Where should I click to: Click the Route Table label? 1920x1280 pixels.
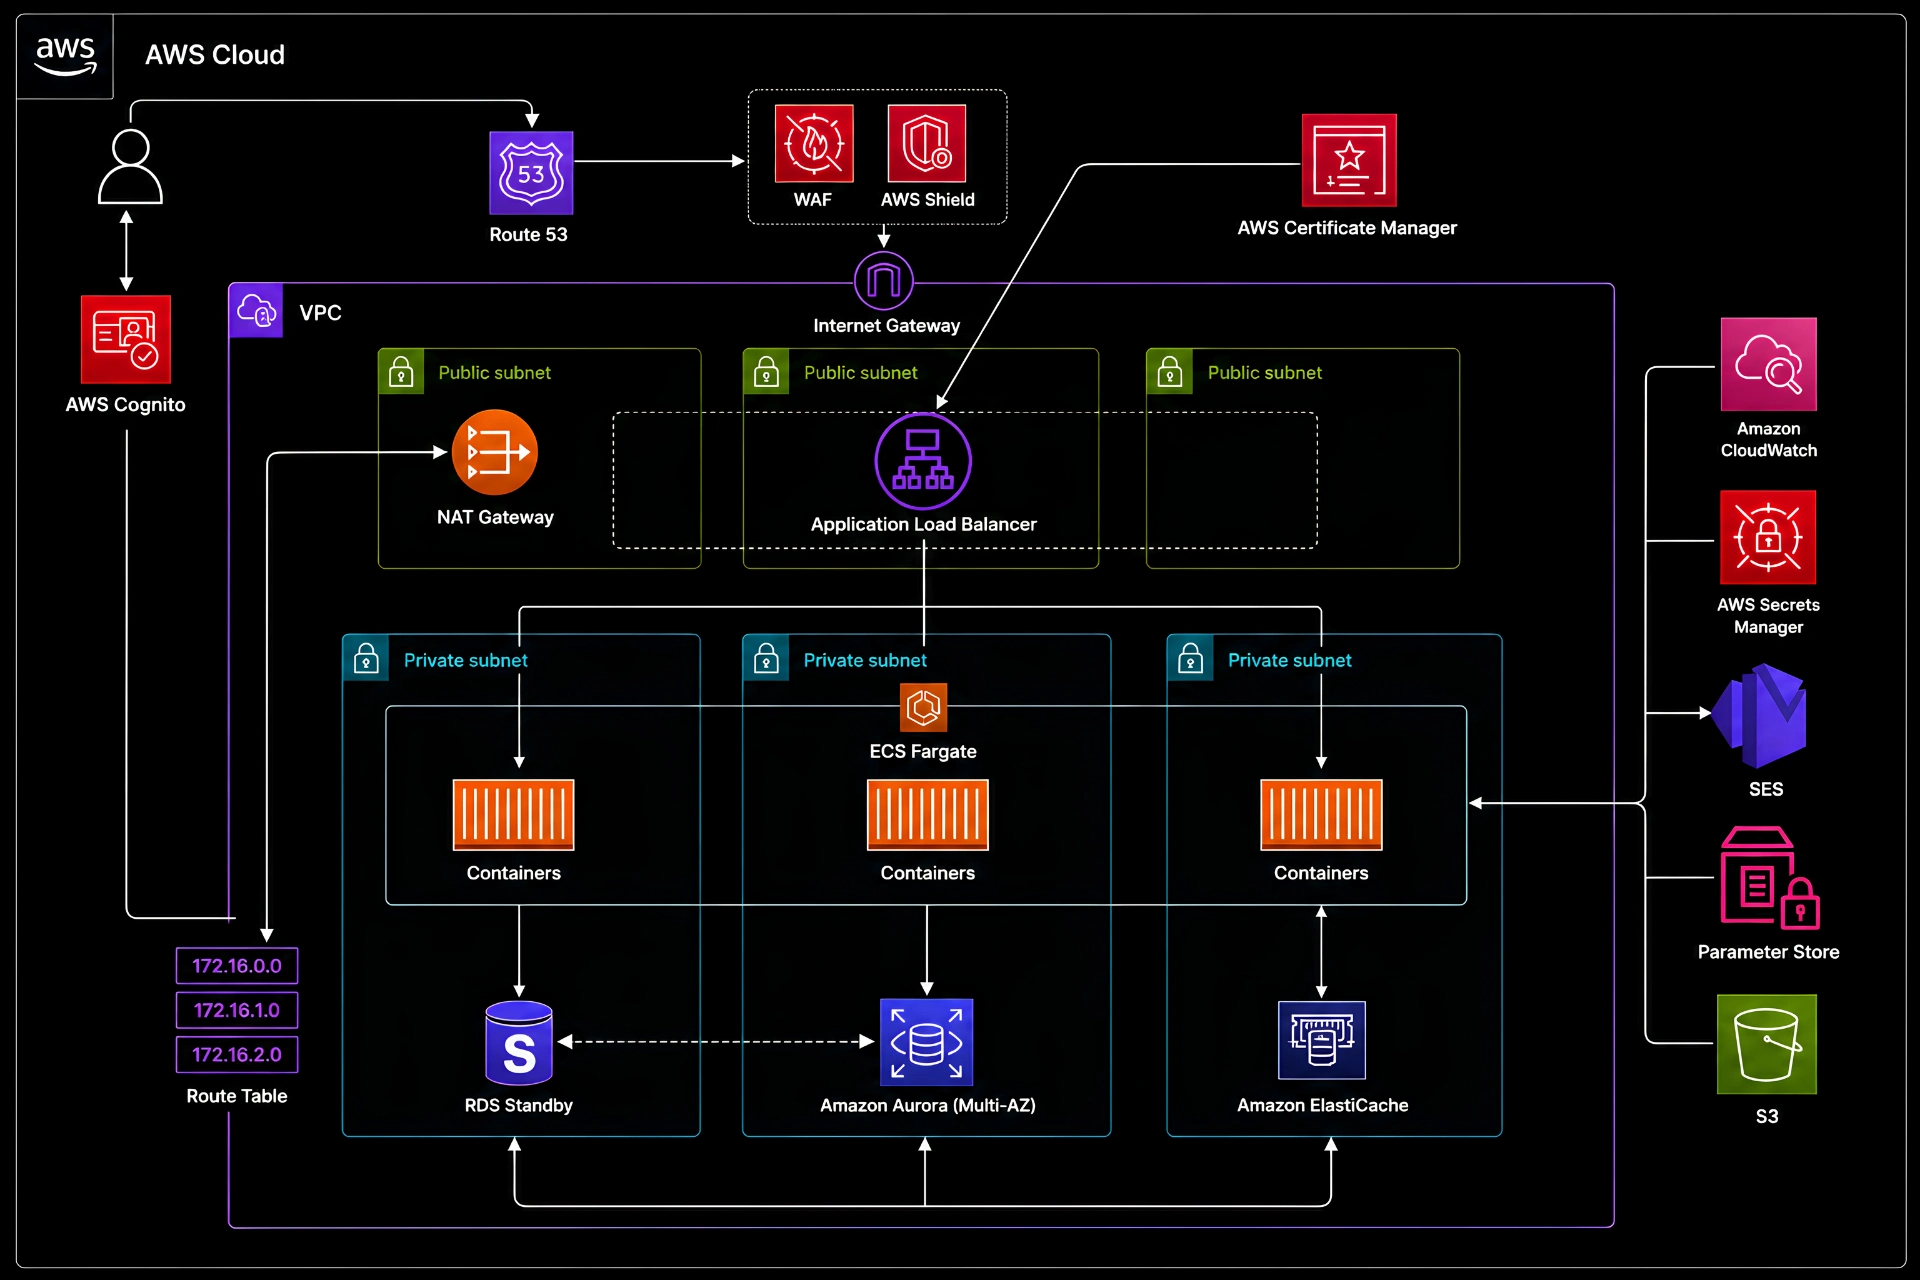click(x=237, y=1096)
